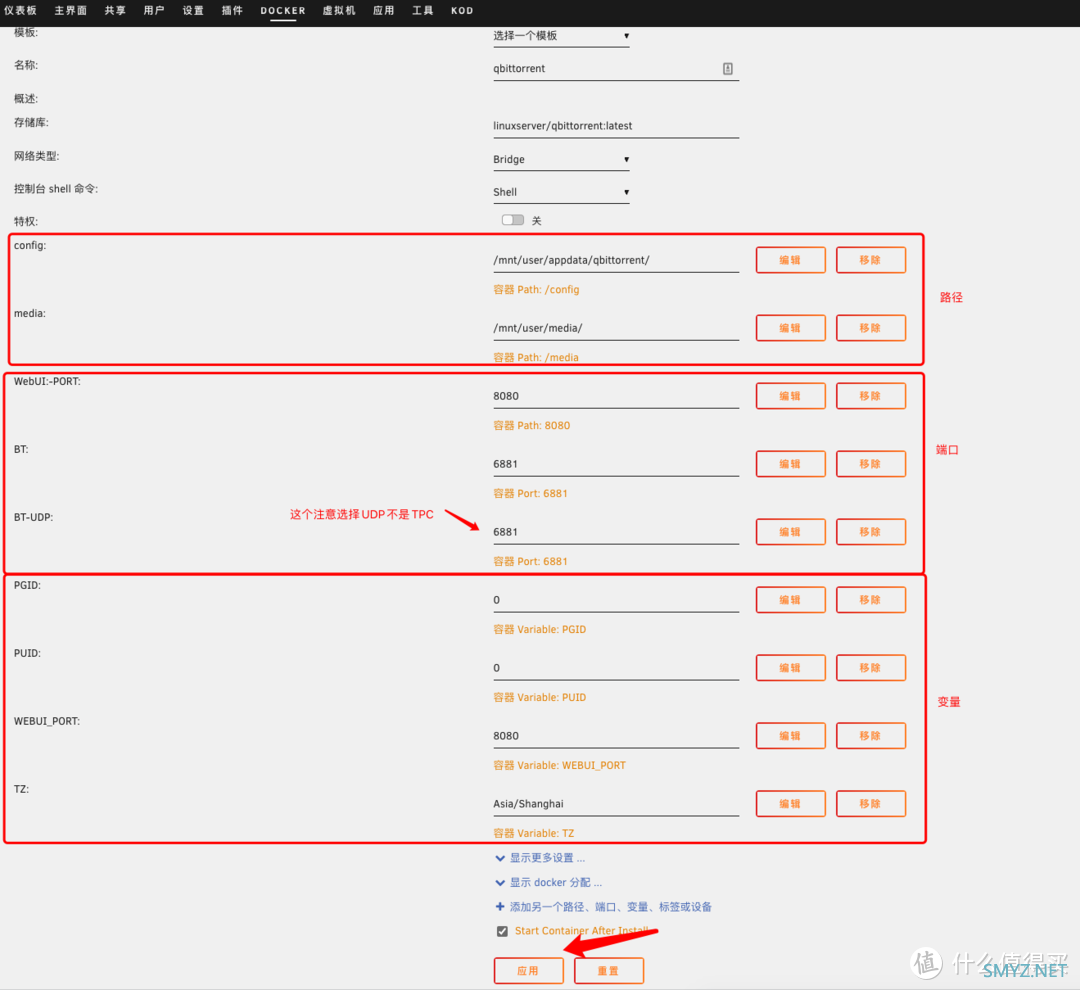Click the TZ field Asia/Shanghai
This screenshot has height=990, width=1080.
pos(616,804)
